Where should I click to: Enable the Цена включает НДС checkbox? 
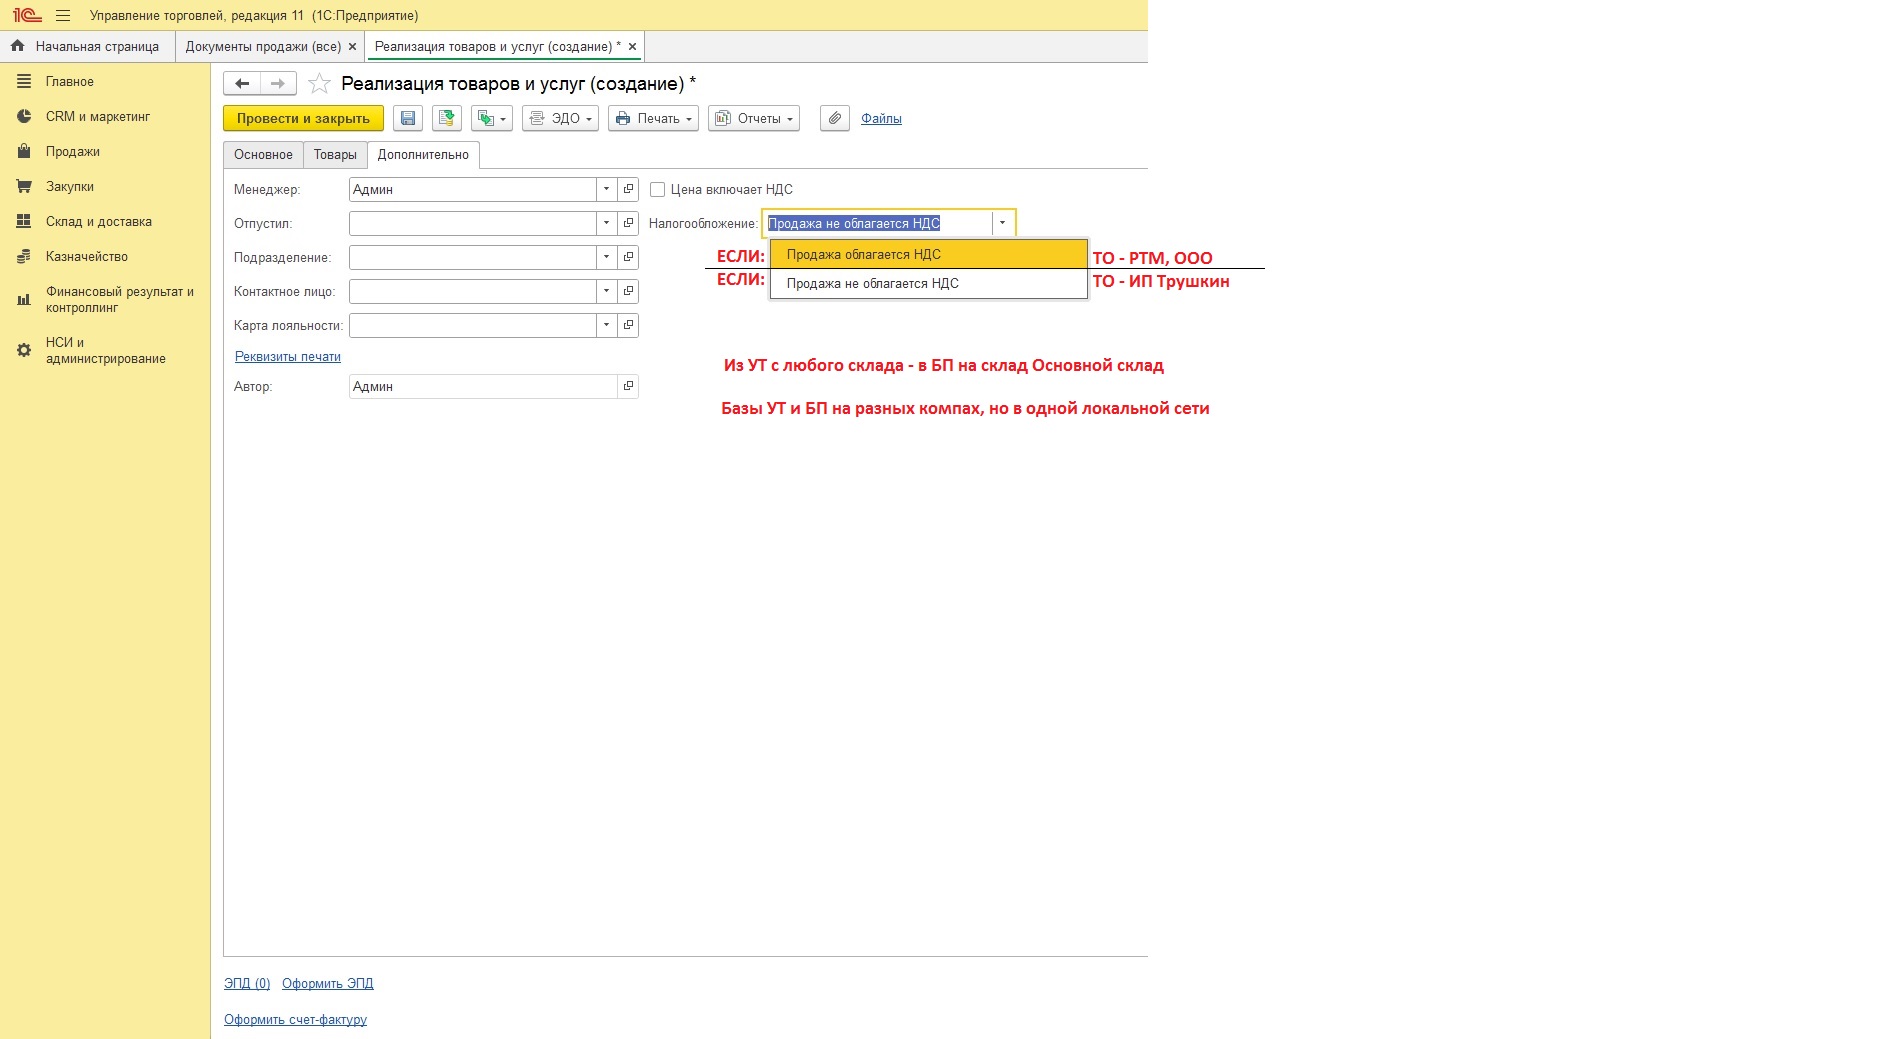(x=657, y=189)
